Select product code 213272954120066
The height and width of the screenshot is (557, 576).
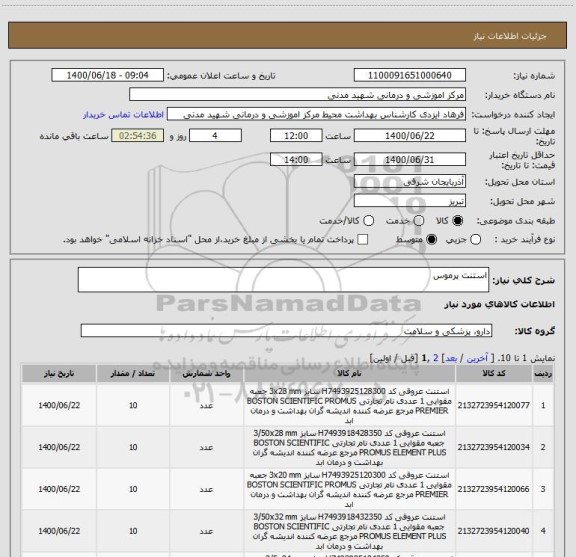tap(494, 489)
